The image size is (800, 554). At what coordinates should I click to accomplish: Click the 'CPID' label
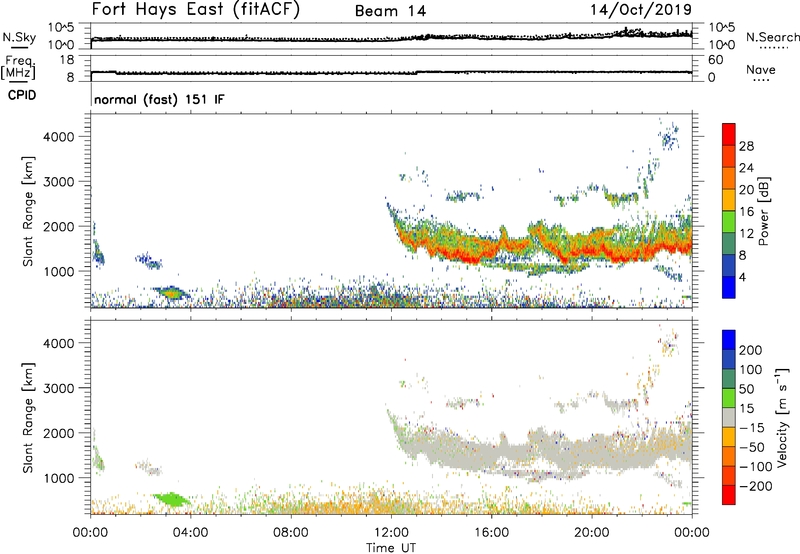point(22,95)
